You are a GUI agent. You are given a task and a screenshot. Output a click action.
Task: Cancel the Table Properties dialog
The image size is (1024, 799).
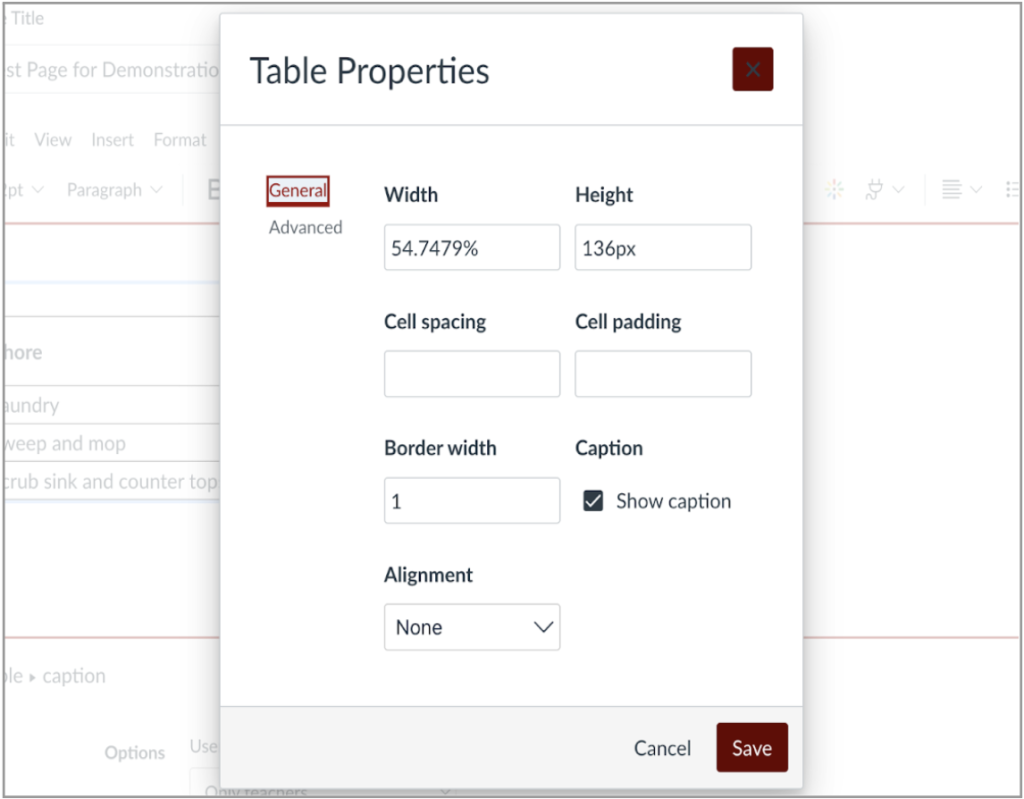[662, 747]
